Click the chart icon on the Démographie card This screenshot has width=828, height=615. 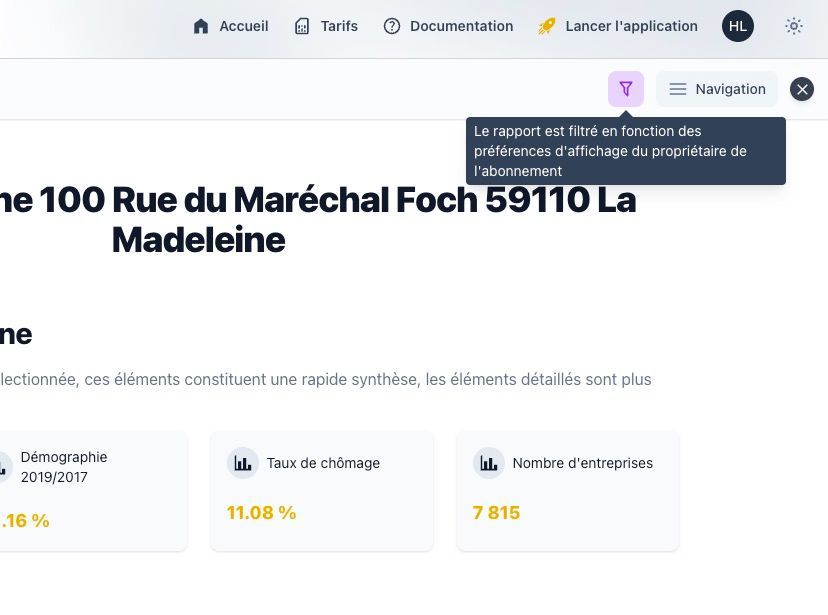click(2, 466)
